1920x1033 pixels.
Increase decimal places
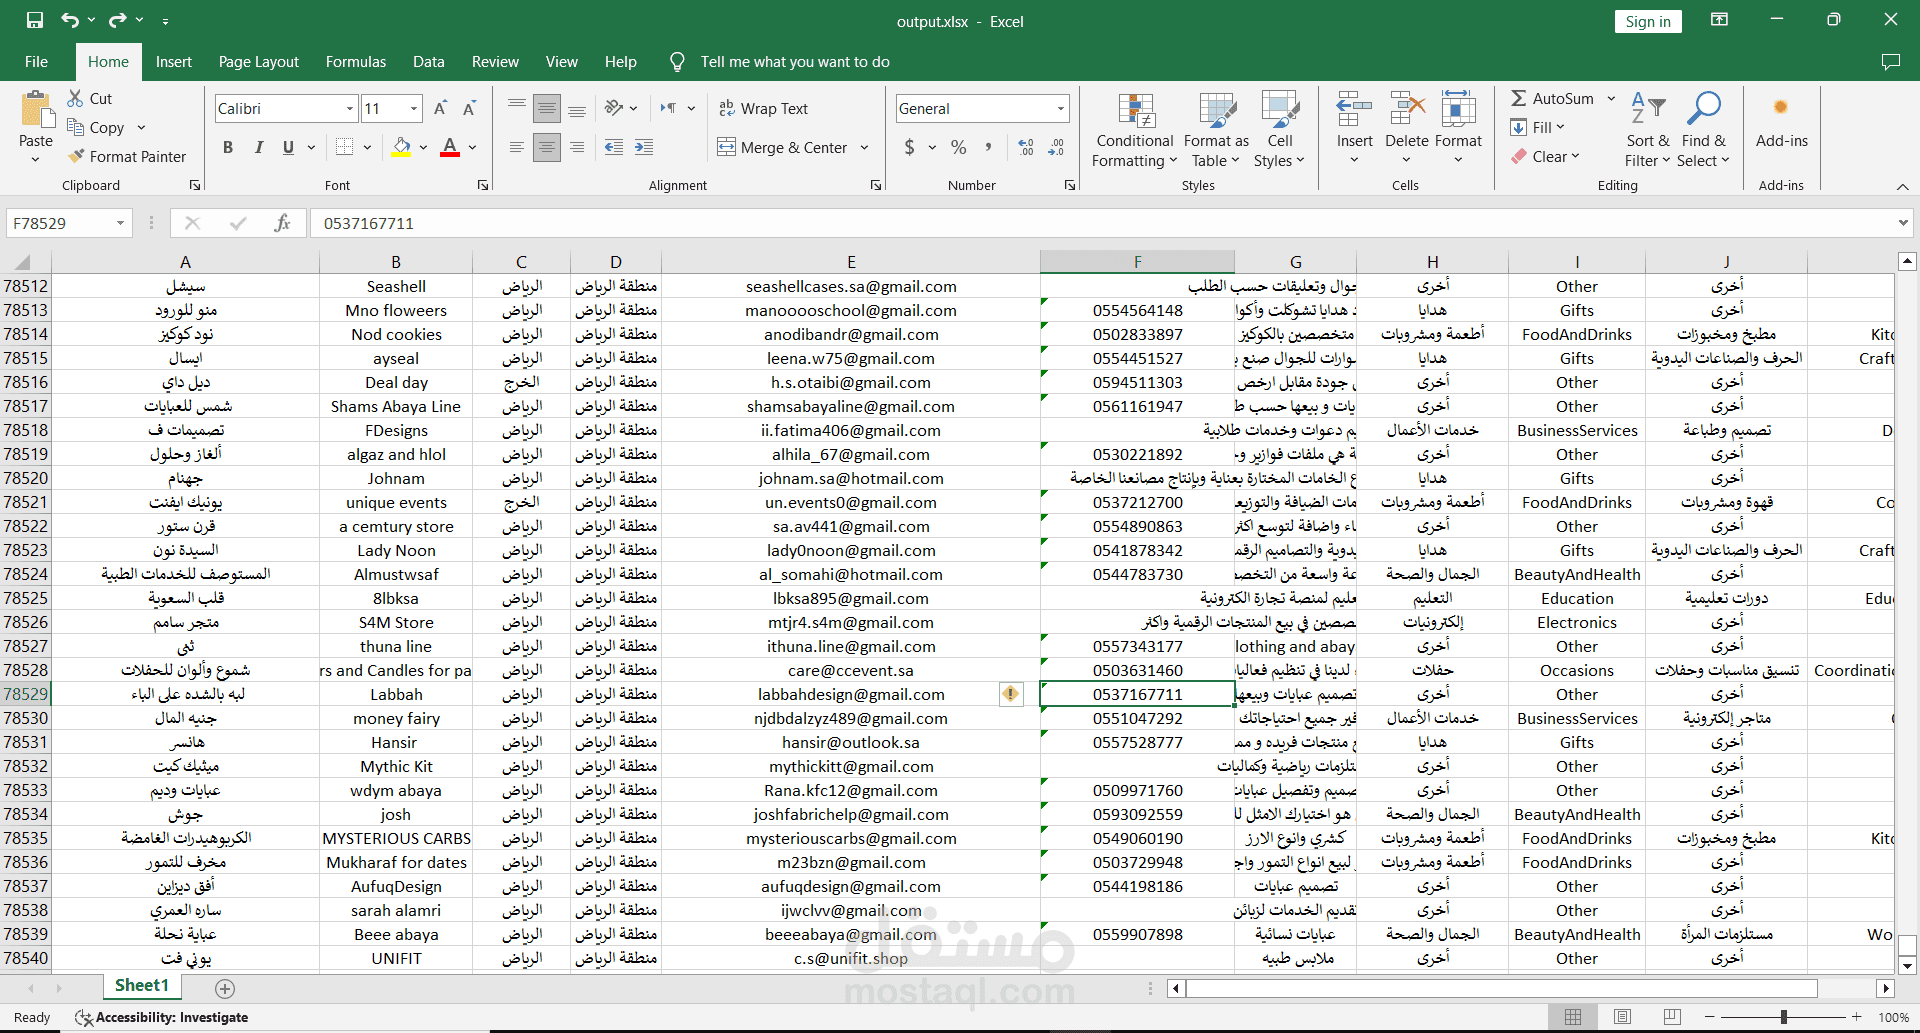click(x=1026, y=147)
